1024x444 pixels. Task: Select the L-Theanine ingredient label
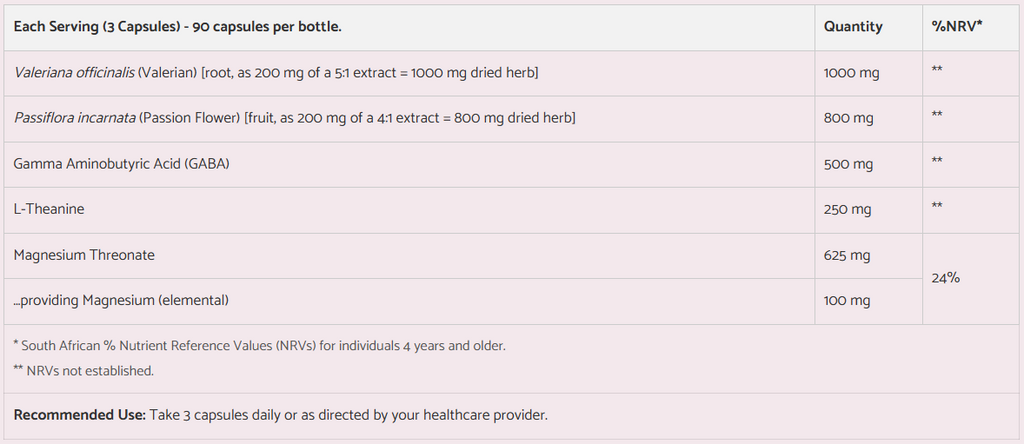[x=49, y=209]
